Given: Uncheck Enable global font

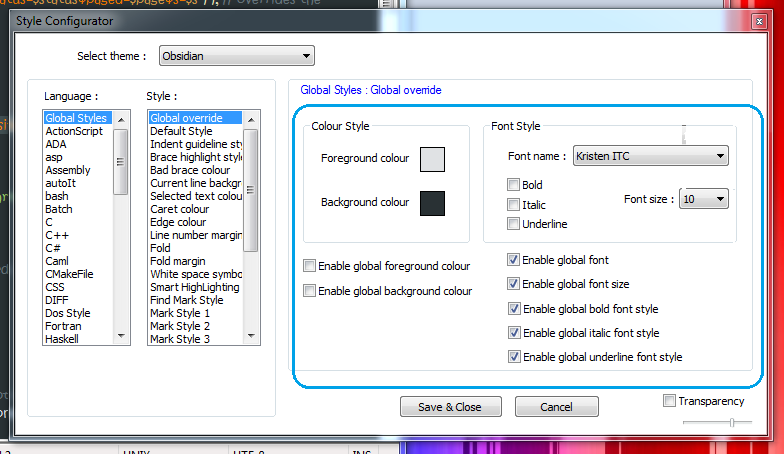Looking at the screenshot, I should click(513, 260).
